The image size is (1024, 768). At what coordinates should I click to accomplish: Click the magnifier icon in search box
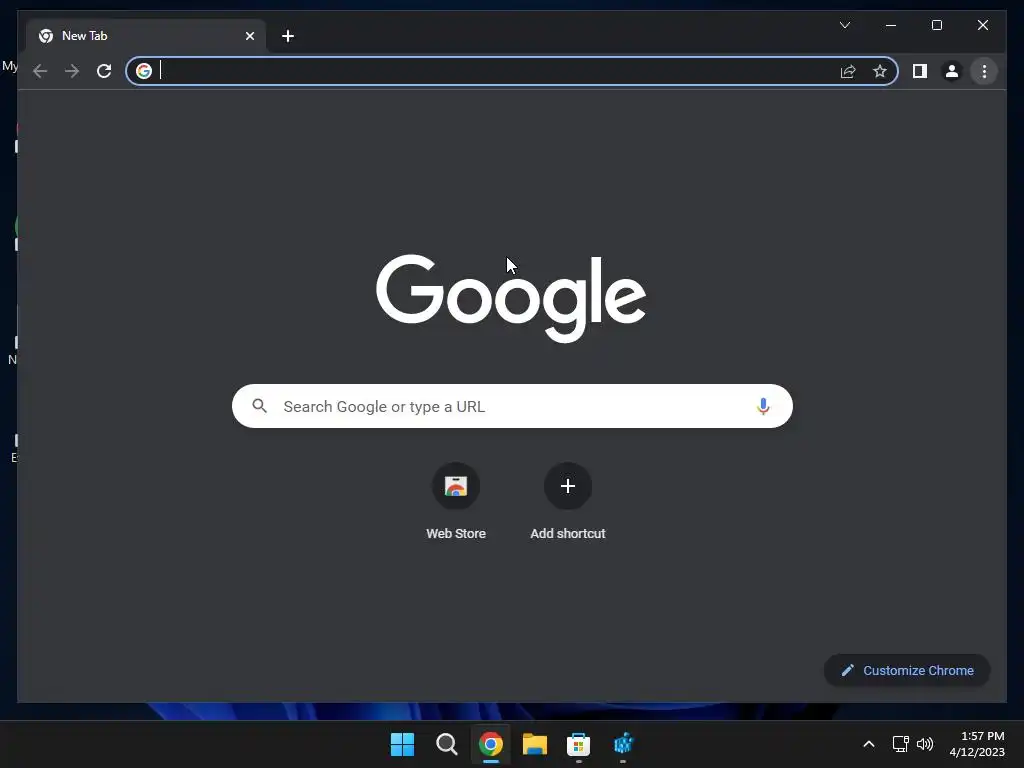259,406
